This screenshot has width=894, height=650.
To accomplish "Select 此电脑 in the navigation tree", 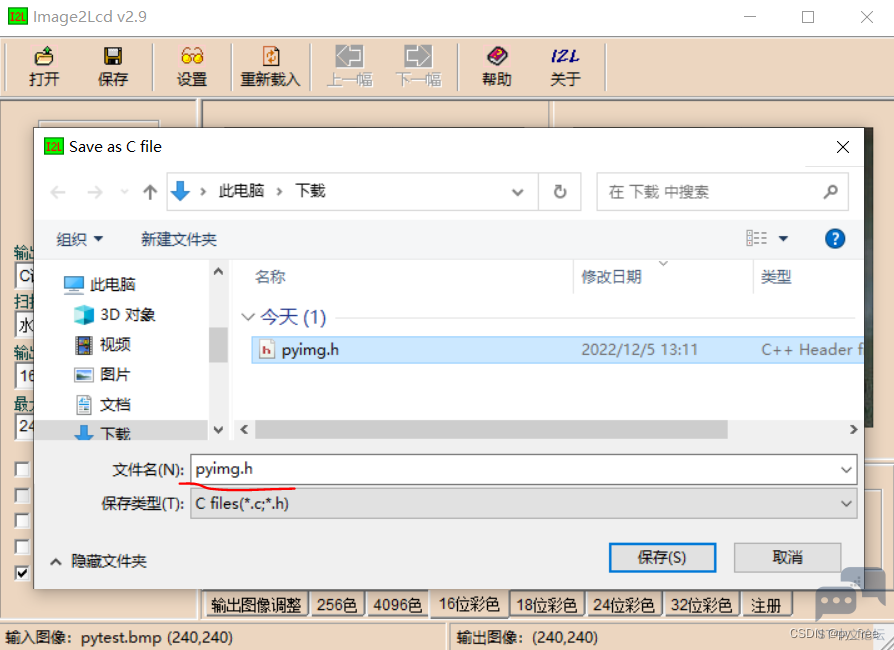I will pos(100,284).
